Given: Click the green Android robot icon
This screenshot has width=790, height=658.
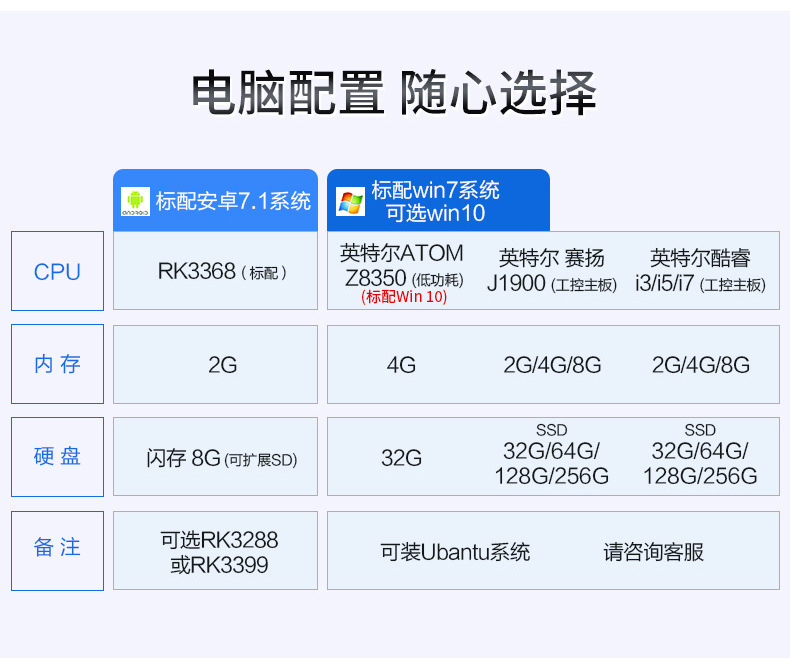Looking at the screenshot, I should click(134, 201).
